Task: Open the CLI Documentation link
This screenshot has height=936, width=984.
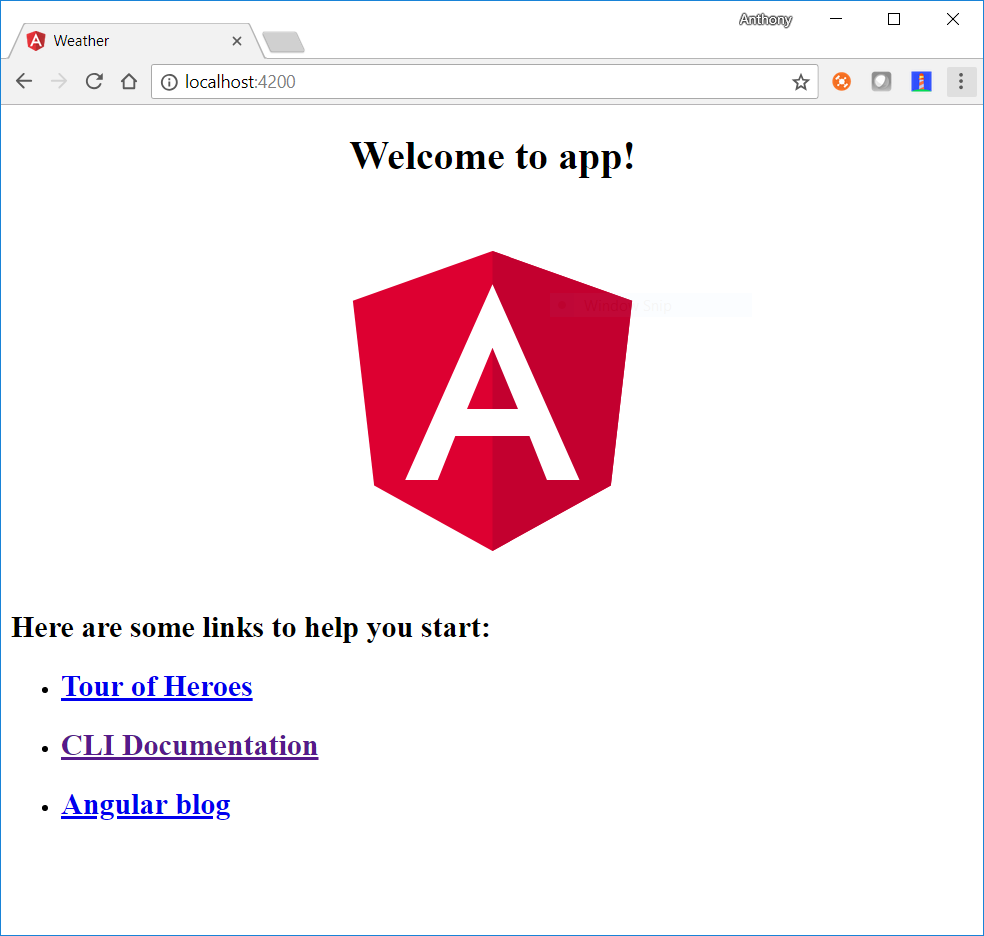Action: tap(190, 745)
